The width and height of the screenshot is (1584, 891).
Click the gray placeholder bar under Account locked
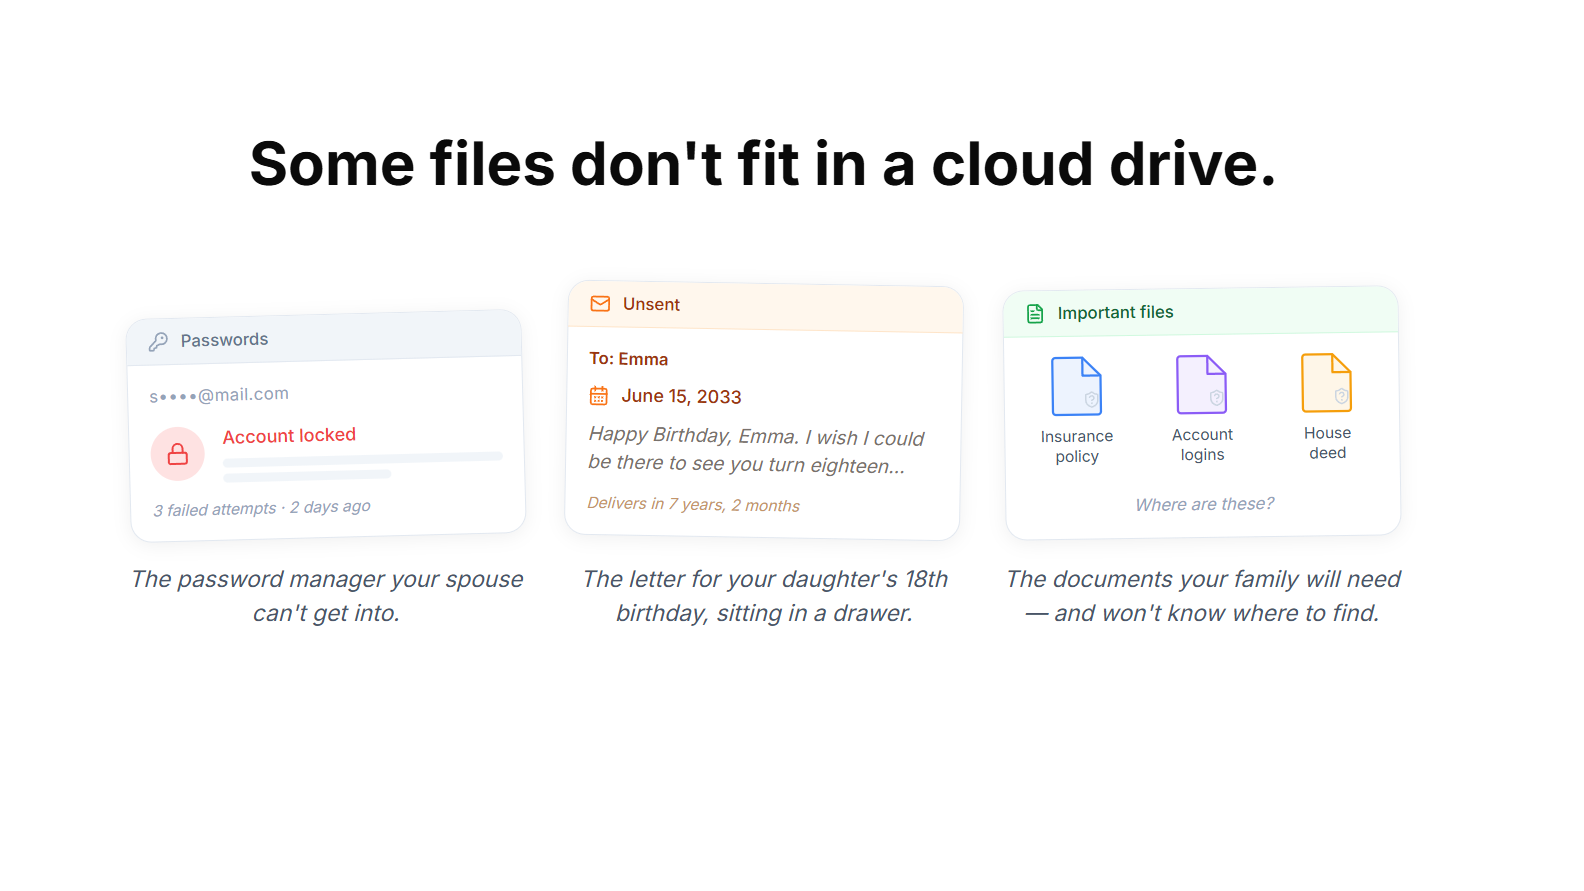pos(362,459)
